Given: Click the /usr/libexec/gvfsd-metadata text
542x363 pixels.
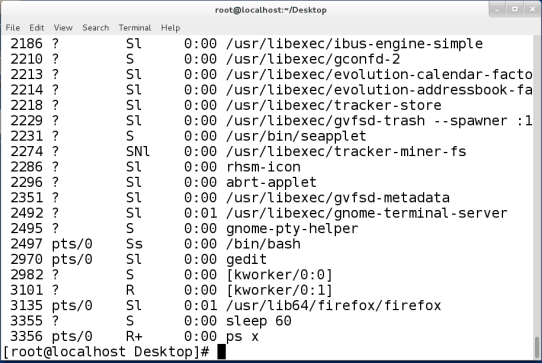Looking at the screenshot, I should (x=338, y=198).
